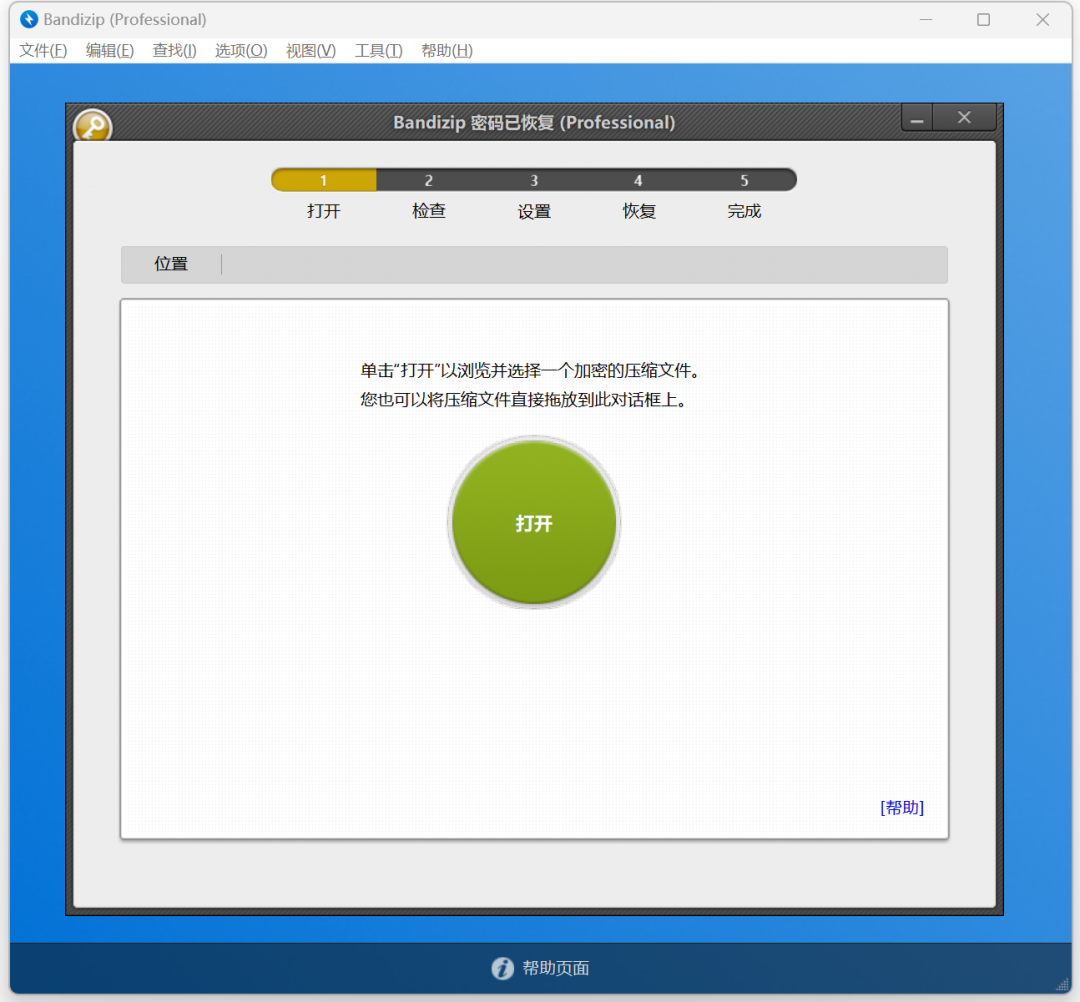Screen dimensions: 1080x1002
Task: Open the 视图(V) menu
Action: (311, 51)
